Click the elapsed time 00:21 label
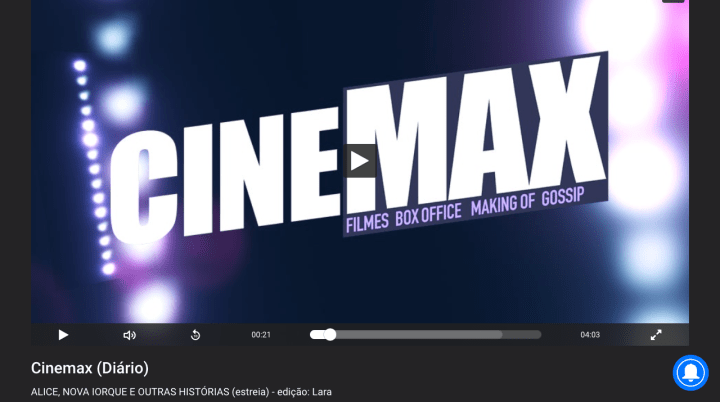 coord(261,335)
